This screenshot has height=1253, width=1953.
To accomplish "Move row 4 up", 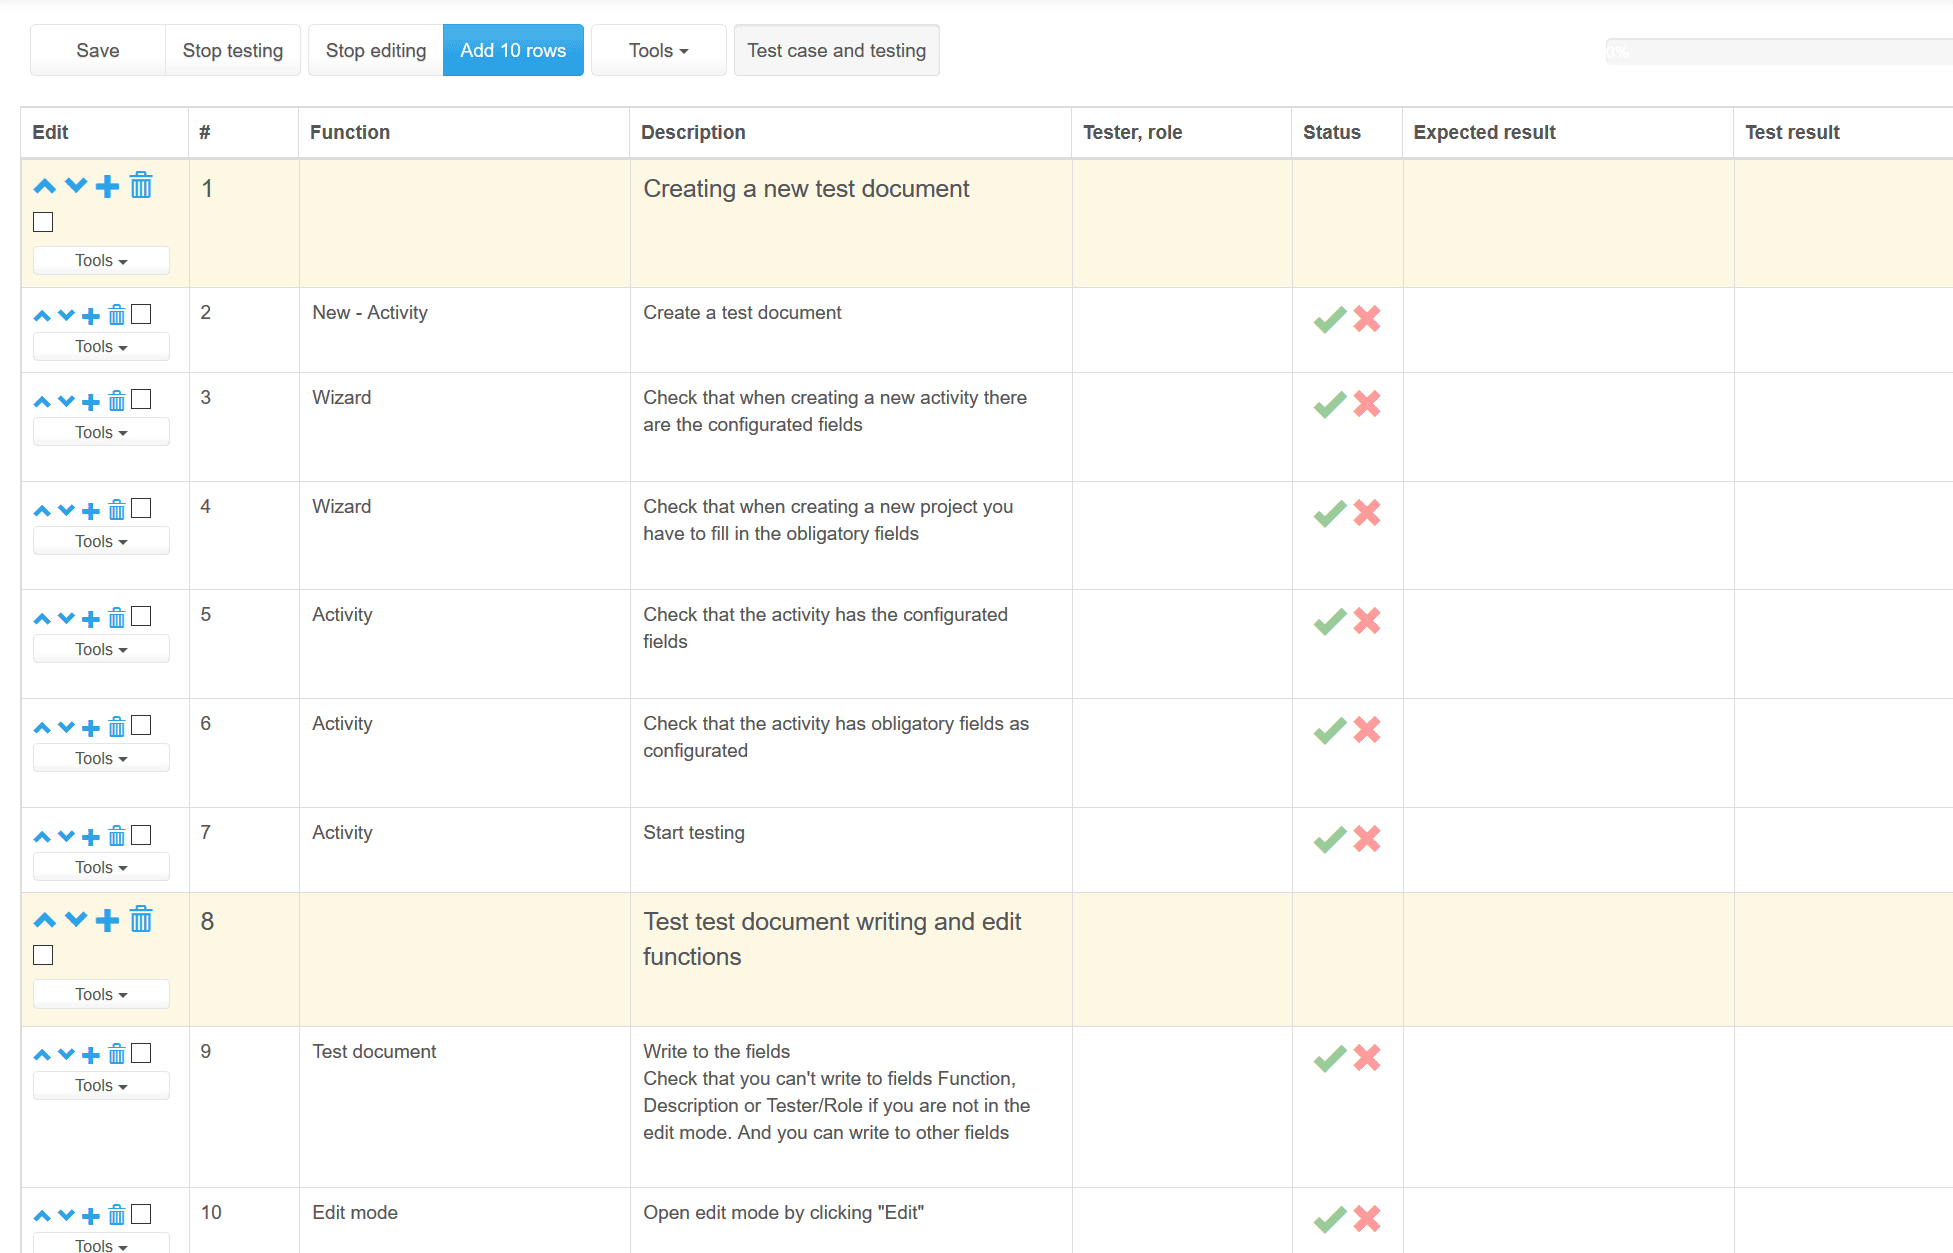I will [42, 511].
